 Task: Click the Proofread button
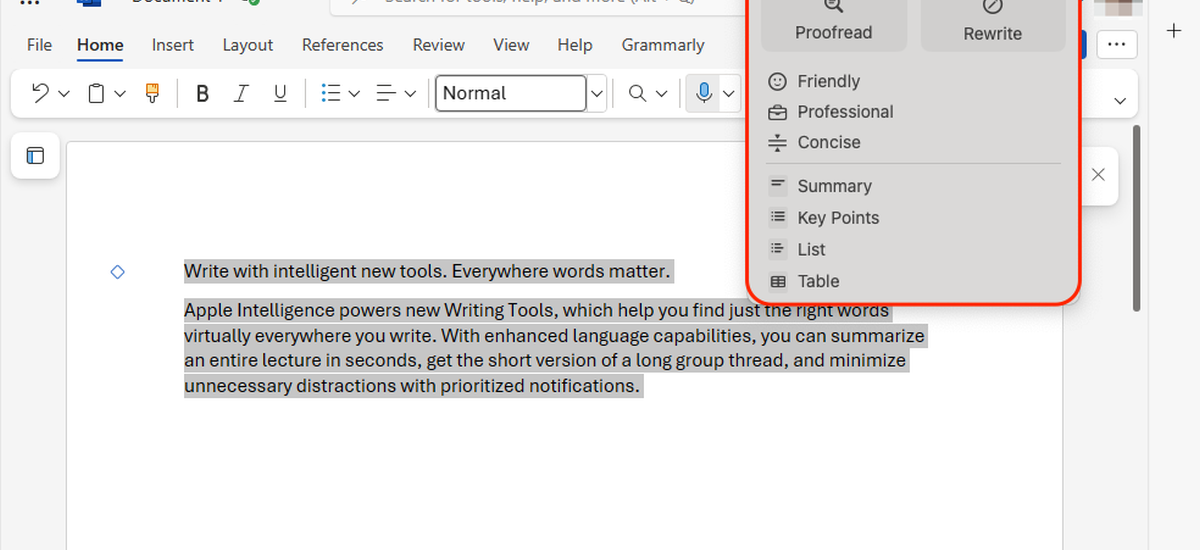pyautogui.click(x=833, y=24)
